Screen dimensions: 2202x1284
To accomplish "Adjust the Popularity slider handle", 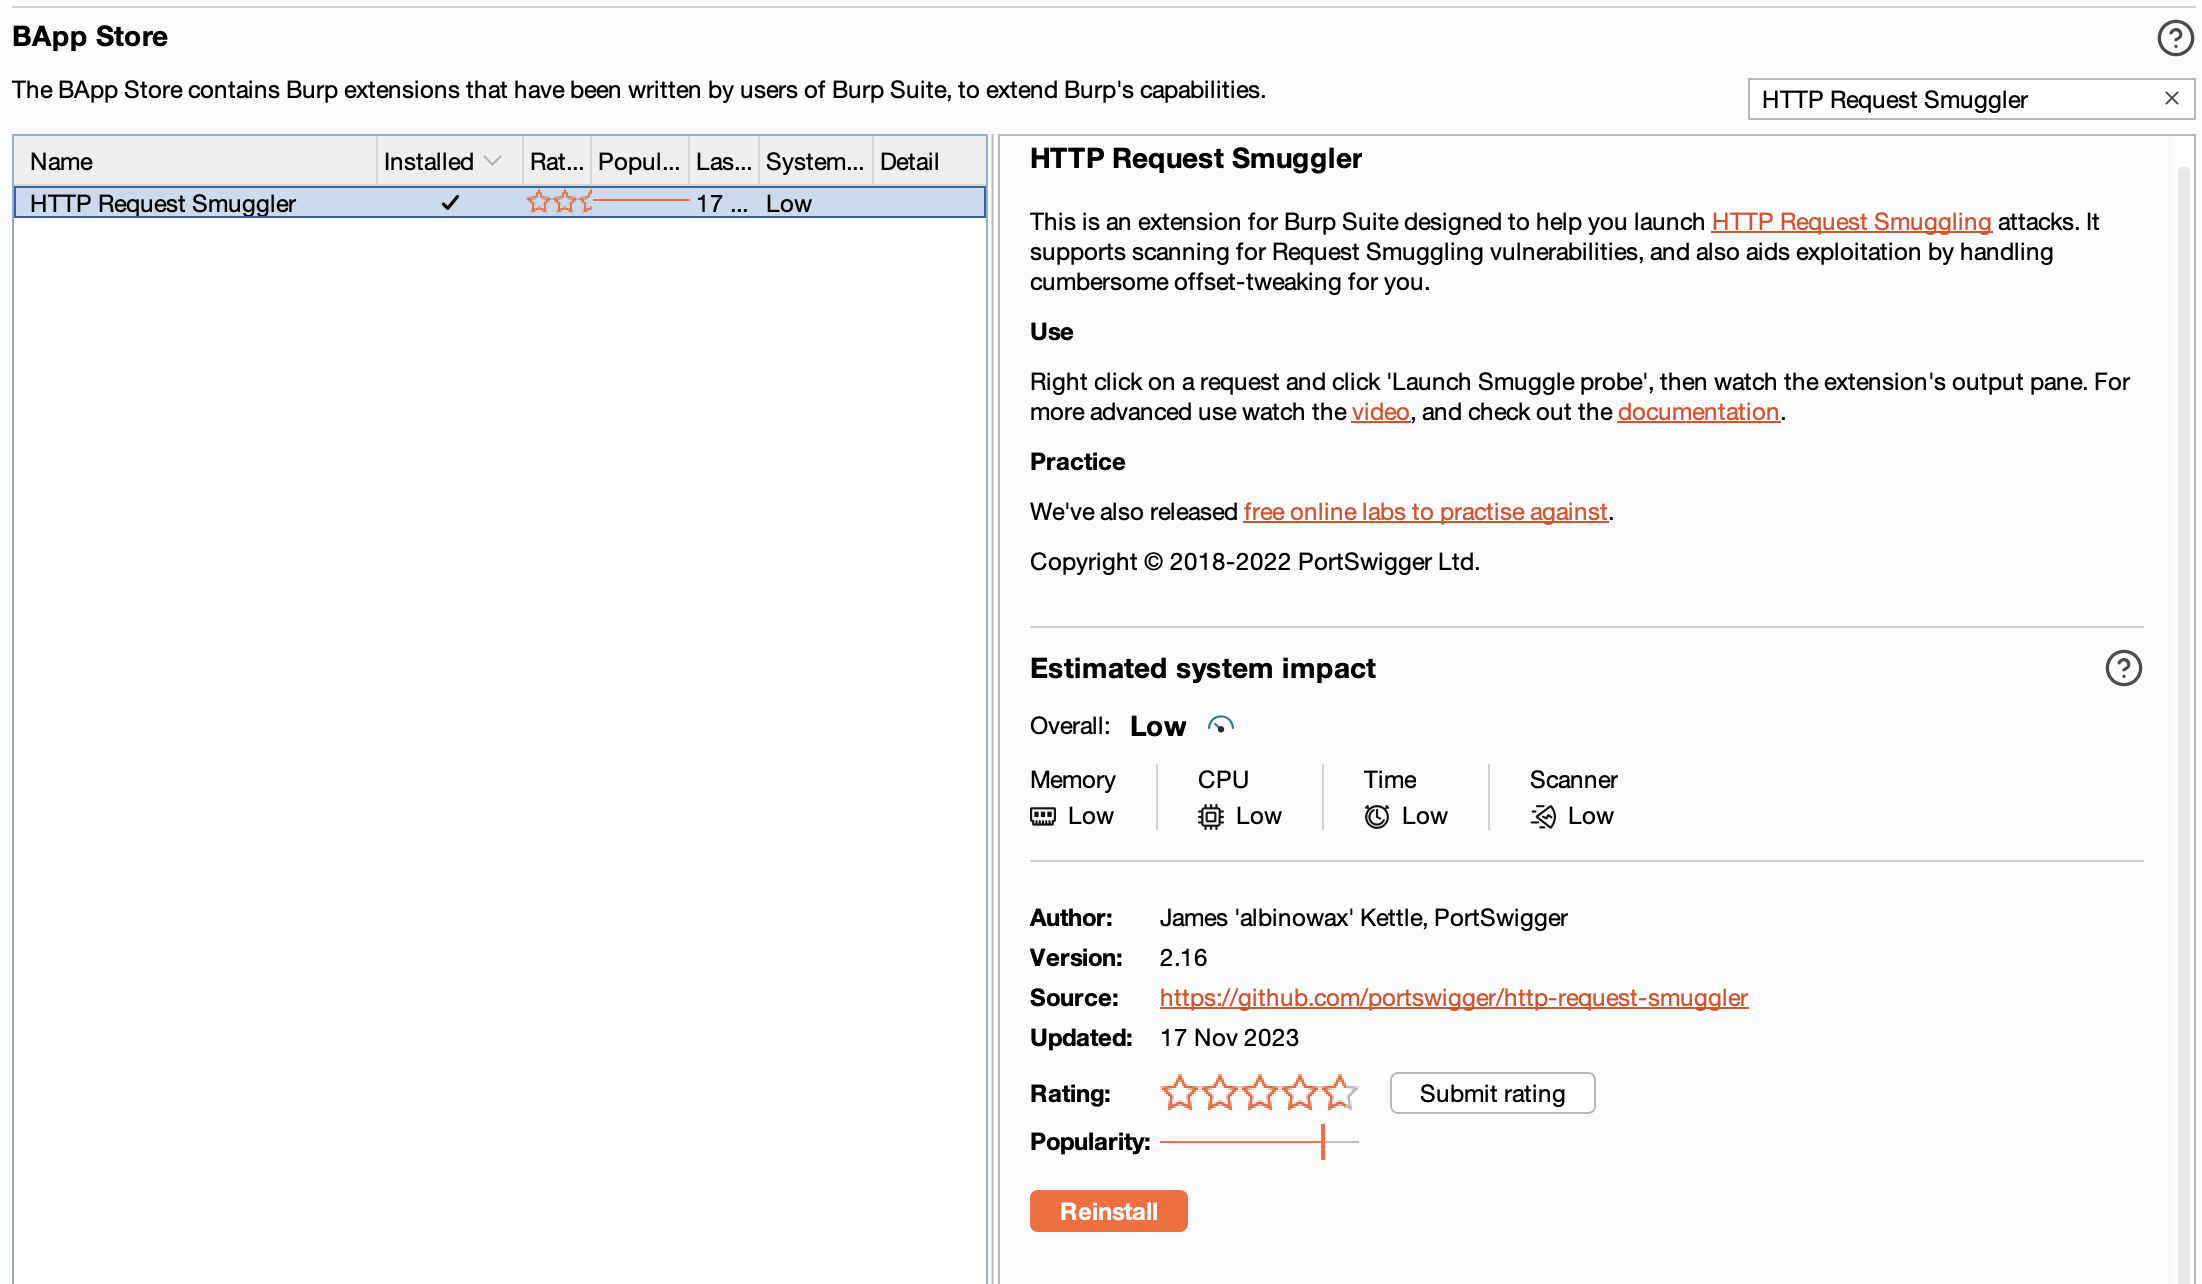I will (x=1323, y=1141).
